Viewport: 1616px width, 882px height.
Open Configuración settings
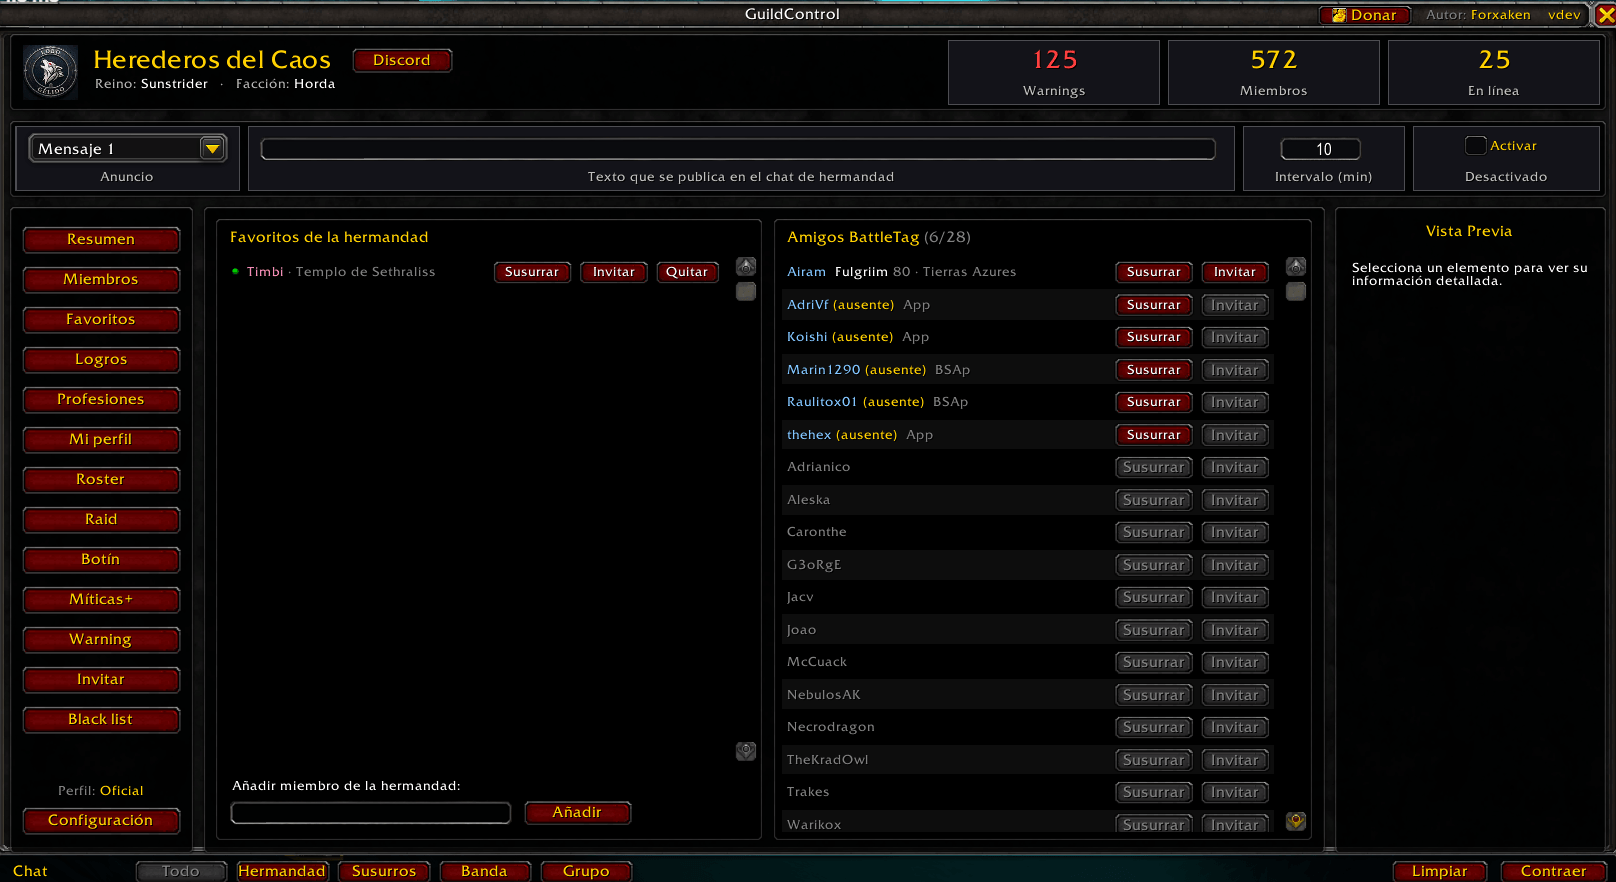[x=101, y=821]
